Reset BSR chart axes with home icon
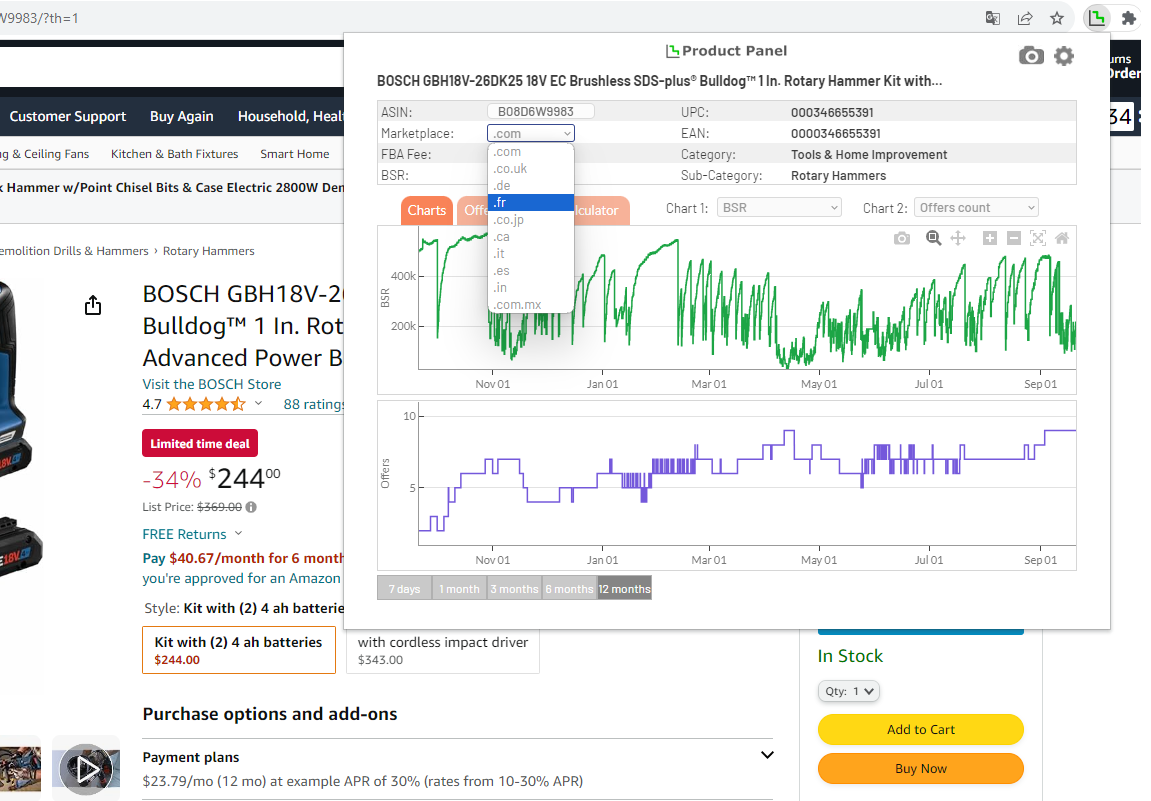The width and height of the screenshot is (1151, 801). pyautogui.click(x=1062, y=238)
